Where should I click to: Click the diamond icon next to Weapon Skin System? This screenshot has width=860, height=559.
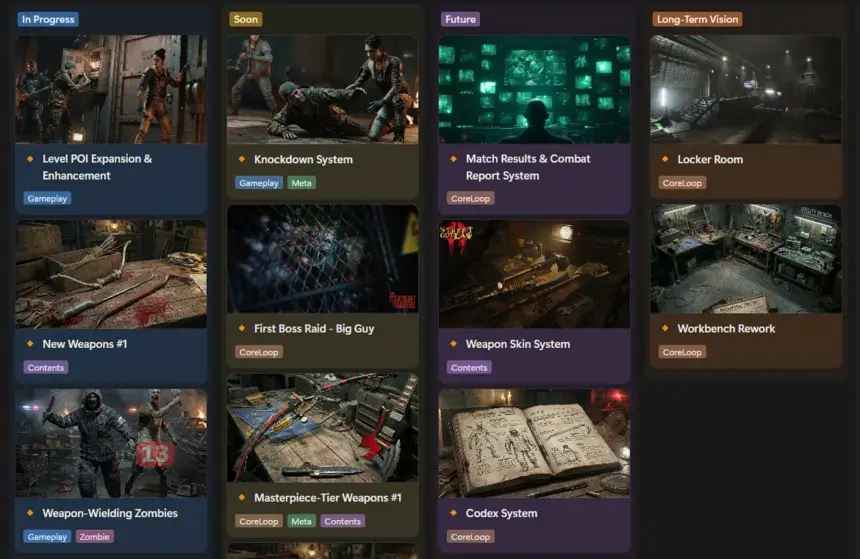[x=454, y=344]
